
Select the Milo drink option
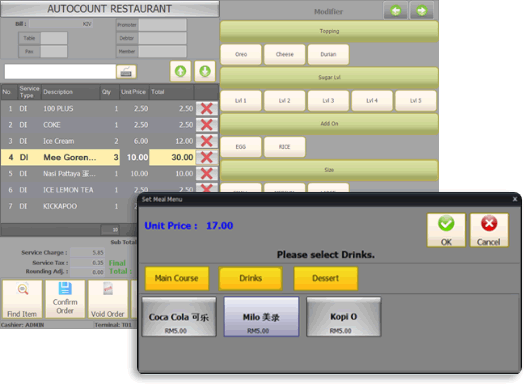(x=261, y=317)
